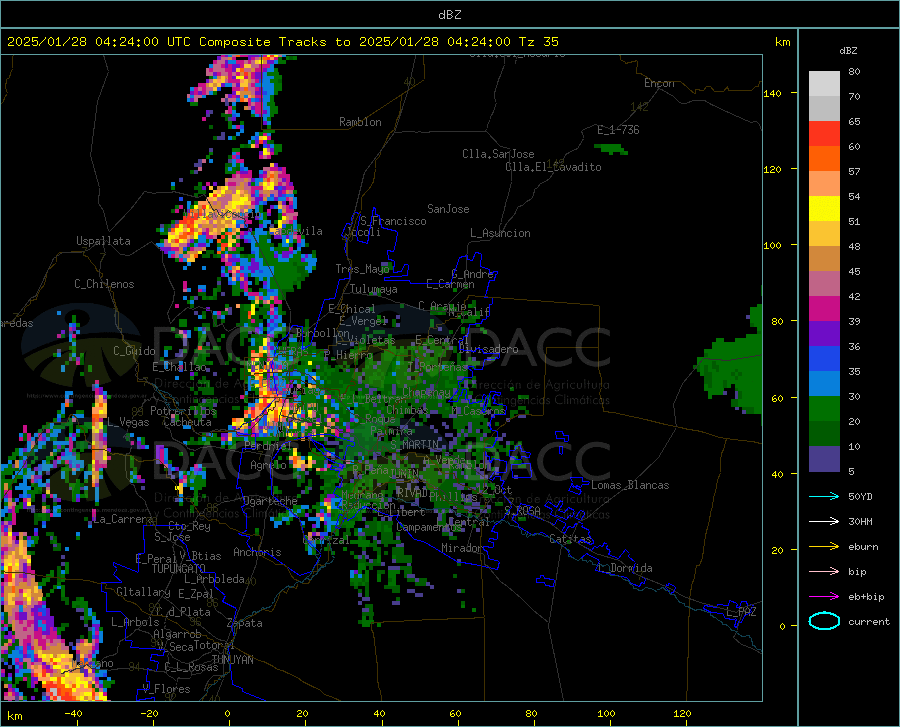Click the Clla.El_Cavadito label
900x727 pixels.
pos(553,167)
